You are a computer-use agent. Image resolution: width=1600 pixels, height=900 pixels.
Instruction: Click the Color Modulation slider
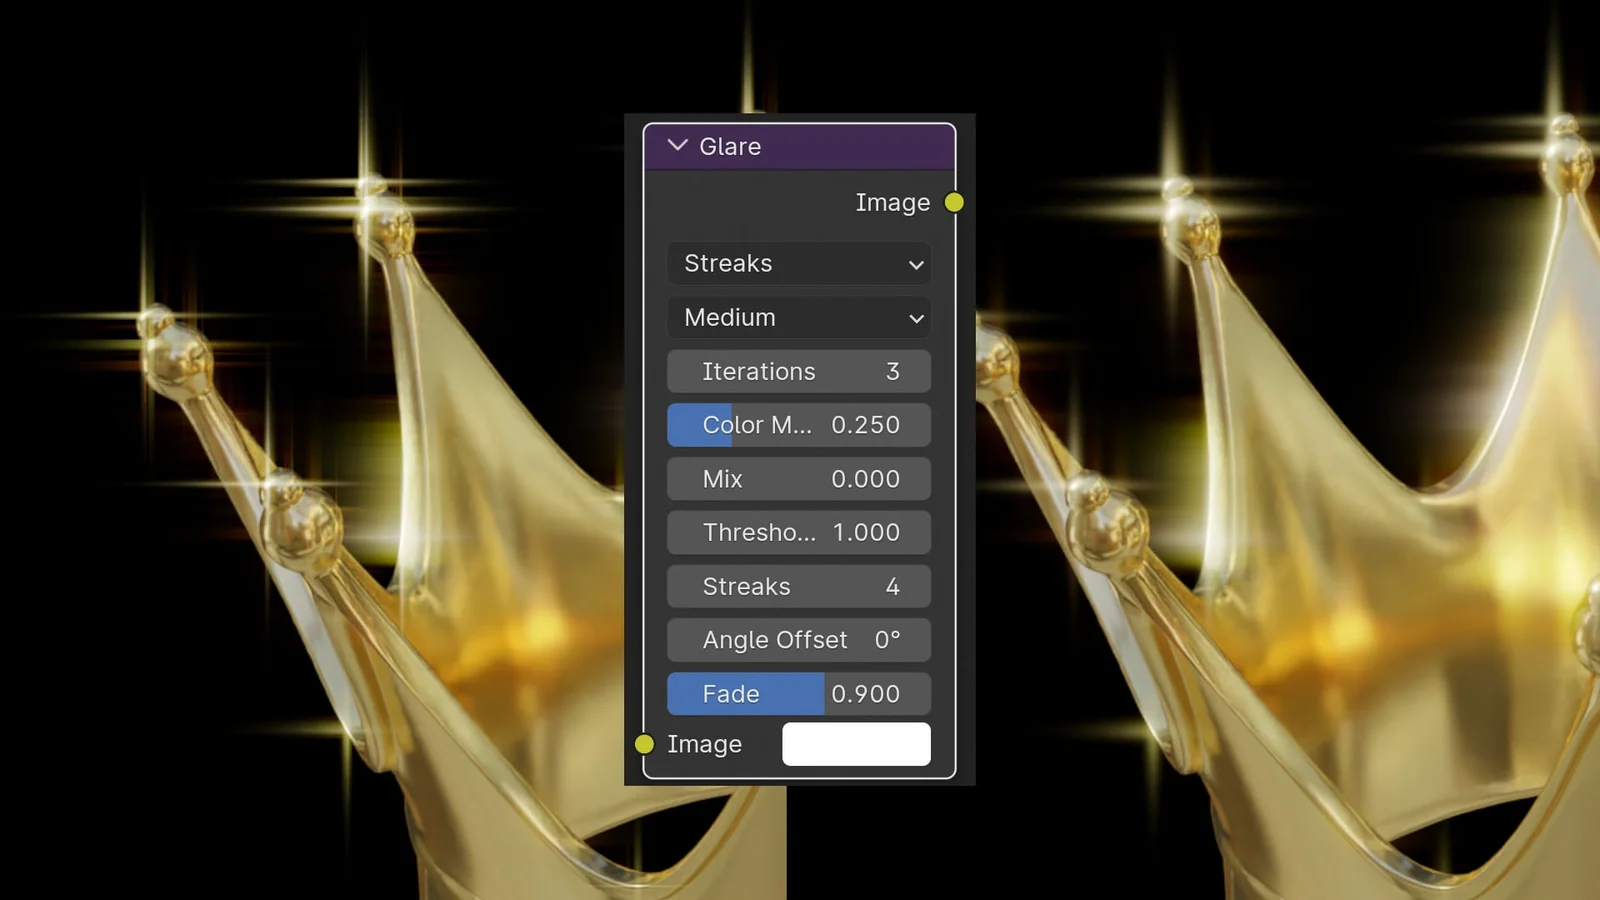(x=799, y=425)
